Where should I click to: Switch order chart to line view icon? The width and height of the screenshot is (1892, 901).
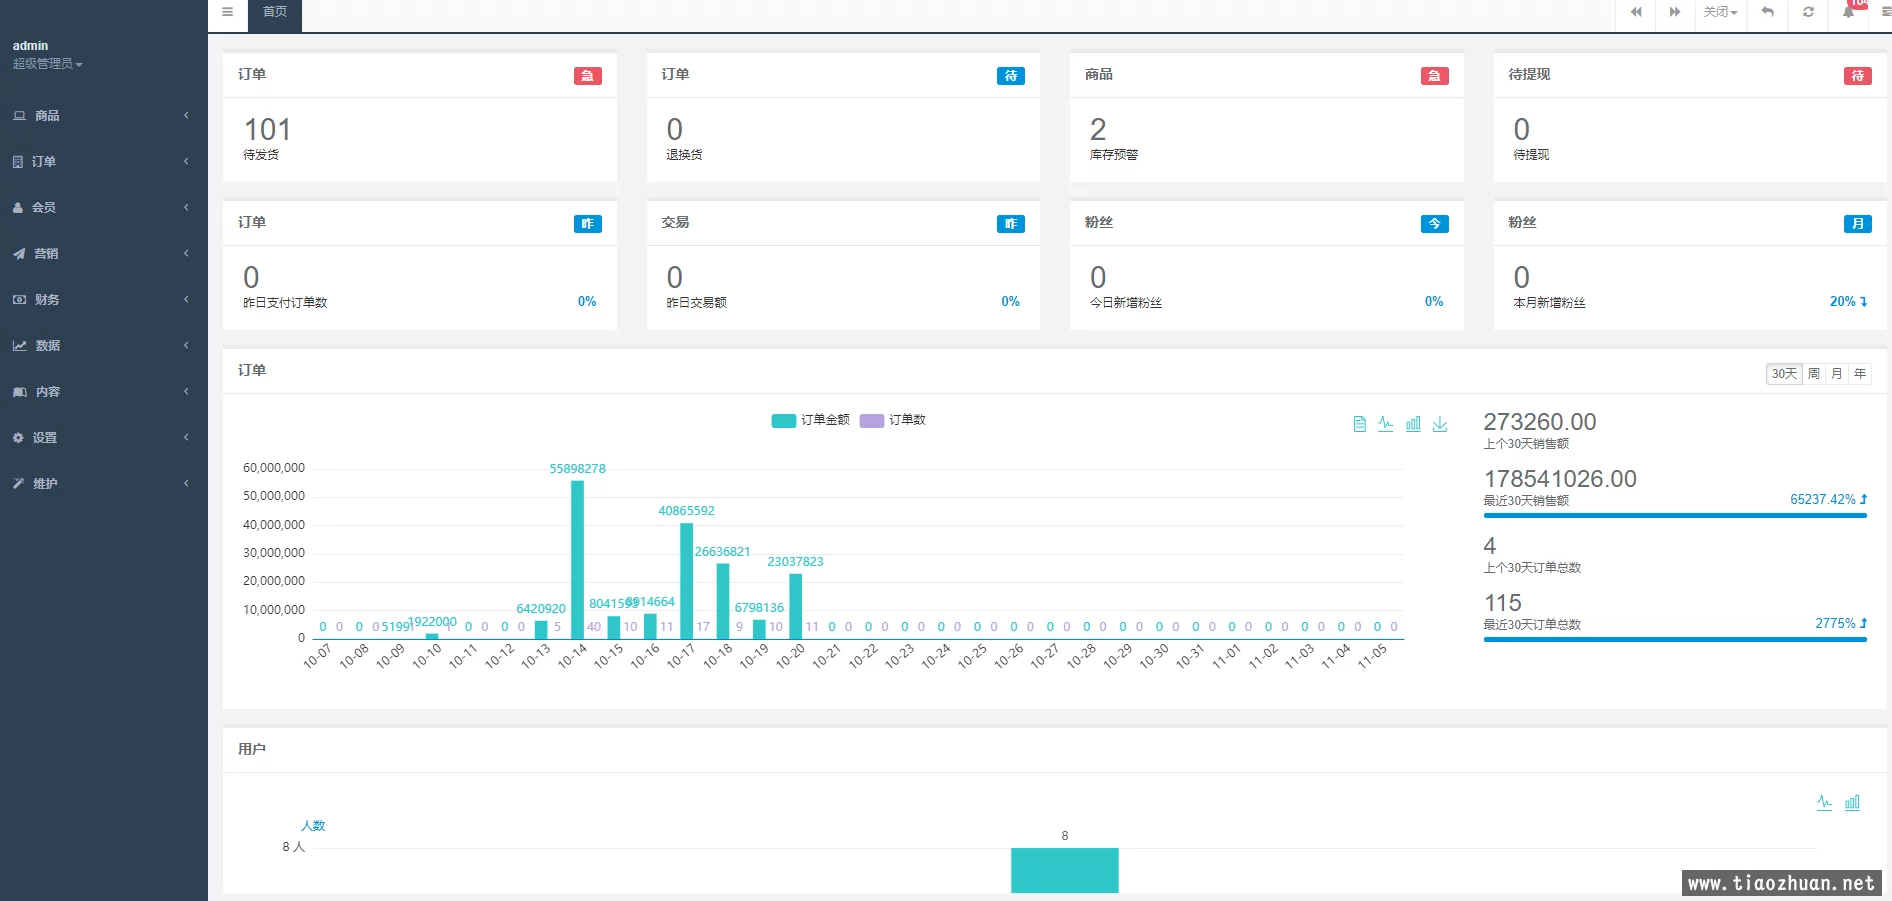(x=1385, y=424)
